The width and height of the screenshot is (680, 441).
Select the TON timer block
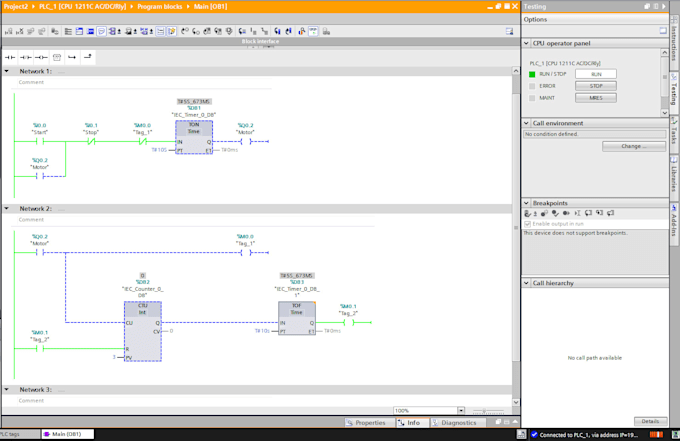tap(194, 137)
